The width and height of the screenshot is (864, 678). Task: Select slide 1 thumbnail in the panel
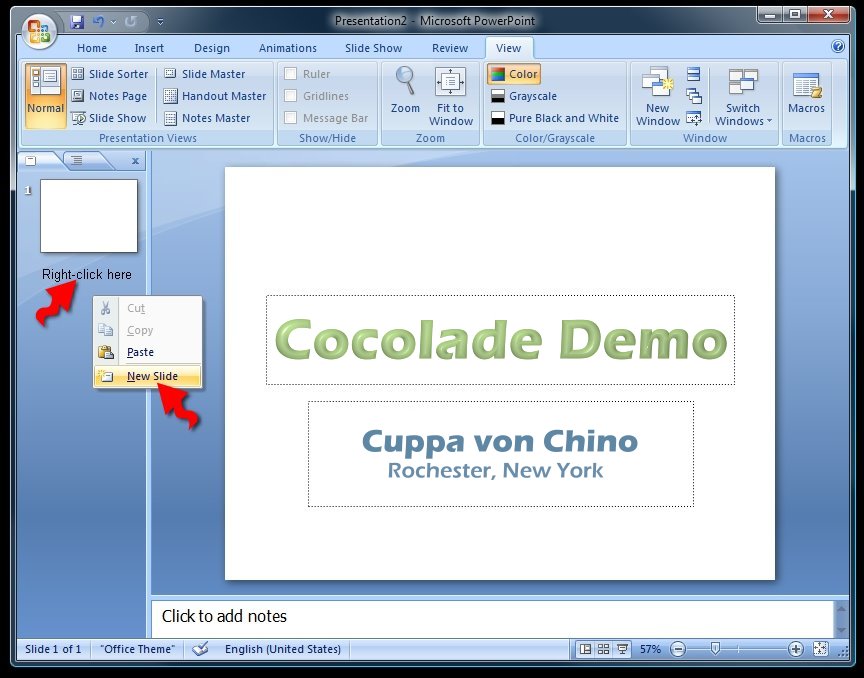[88, 215]
